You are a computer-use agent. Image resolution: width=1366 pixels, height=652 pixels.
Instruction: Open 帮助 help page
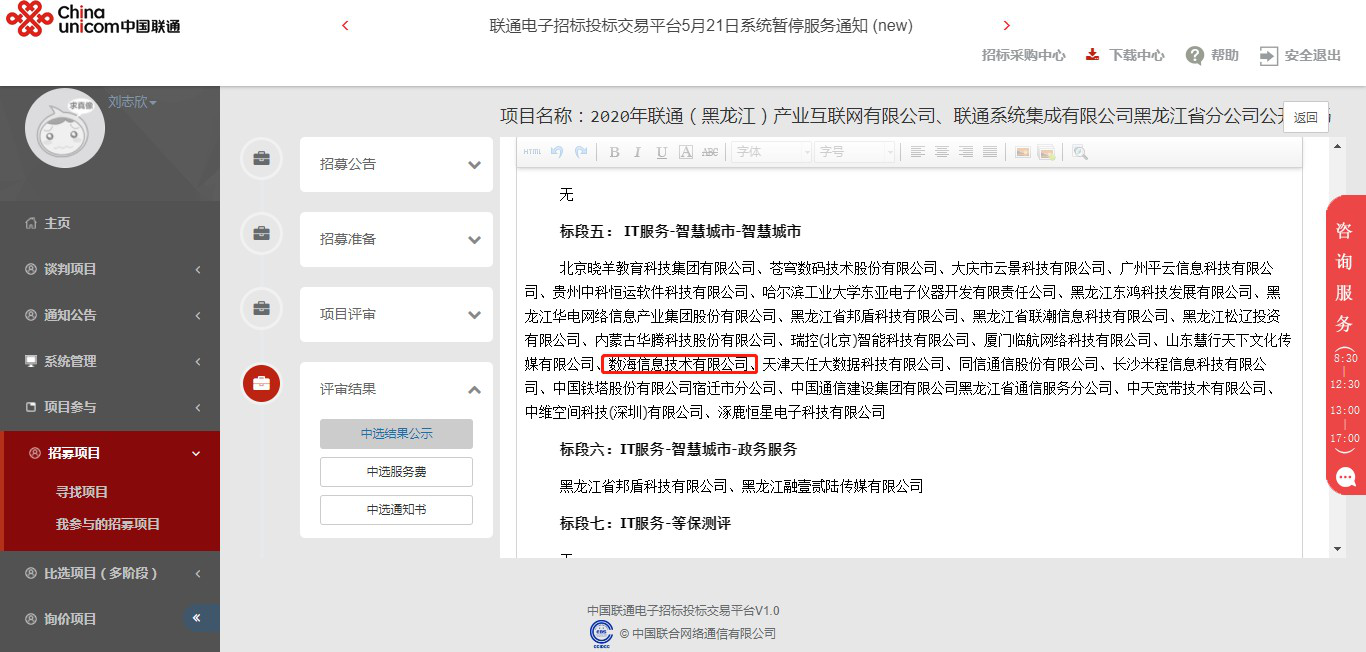click(1212, 56)
